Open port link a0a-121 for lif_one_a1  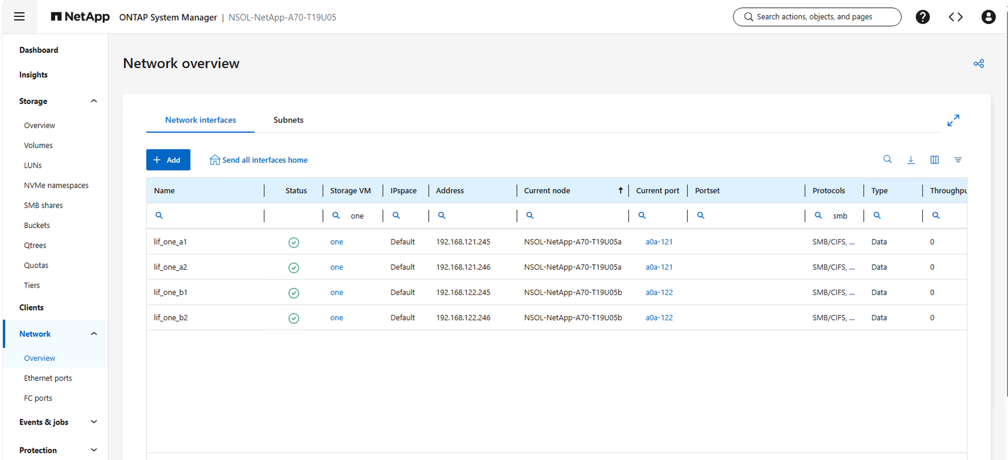[x=659, y=242]
